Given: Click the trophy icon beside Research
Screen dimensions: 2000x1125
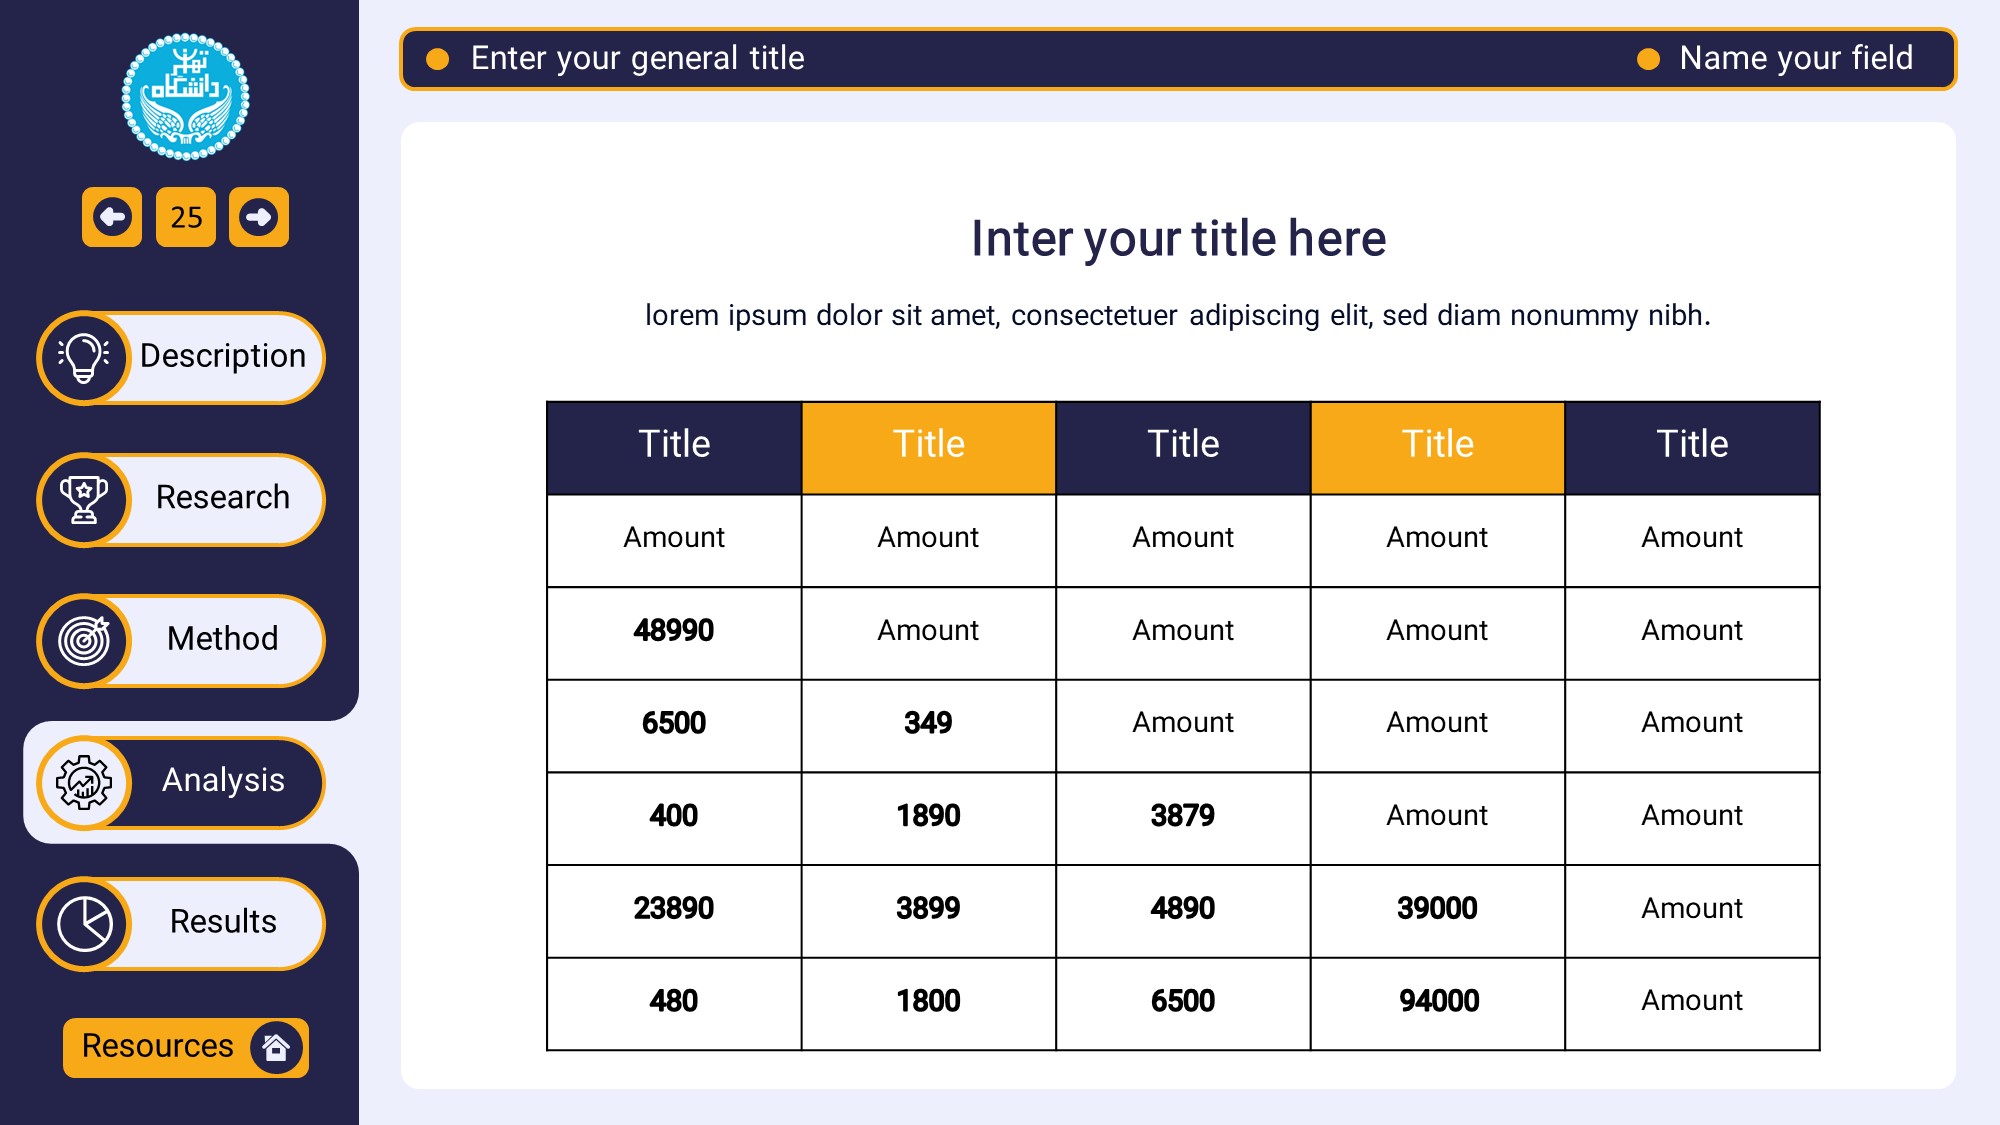Looking at the screenshot, I should (x=85, y=499).
